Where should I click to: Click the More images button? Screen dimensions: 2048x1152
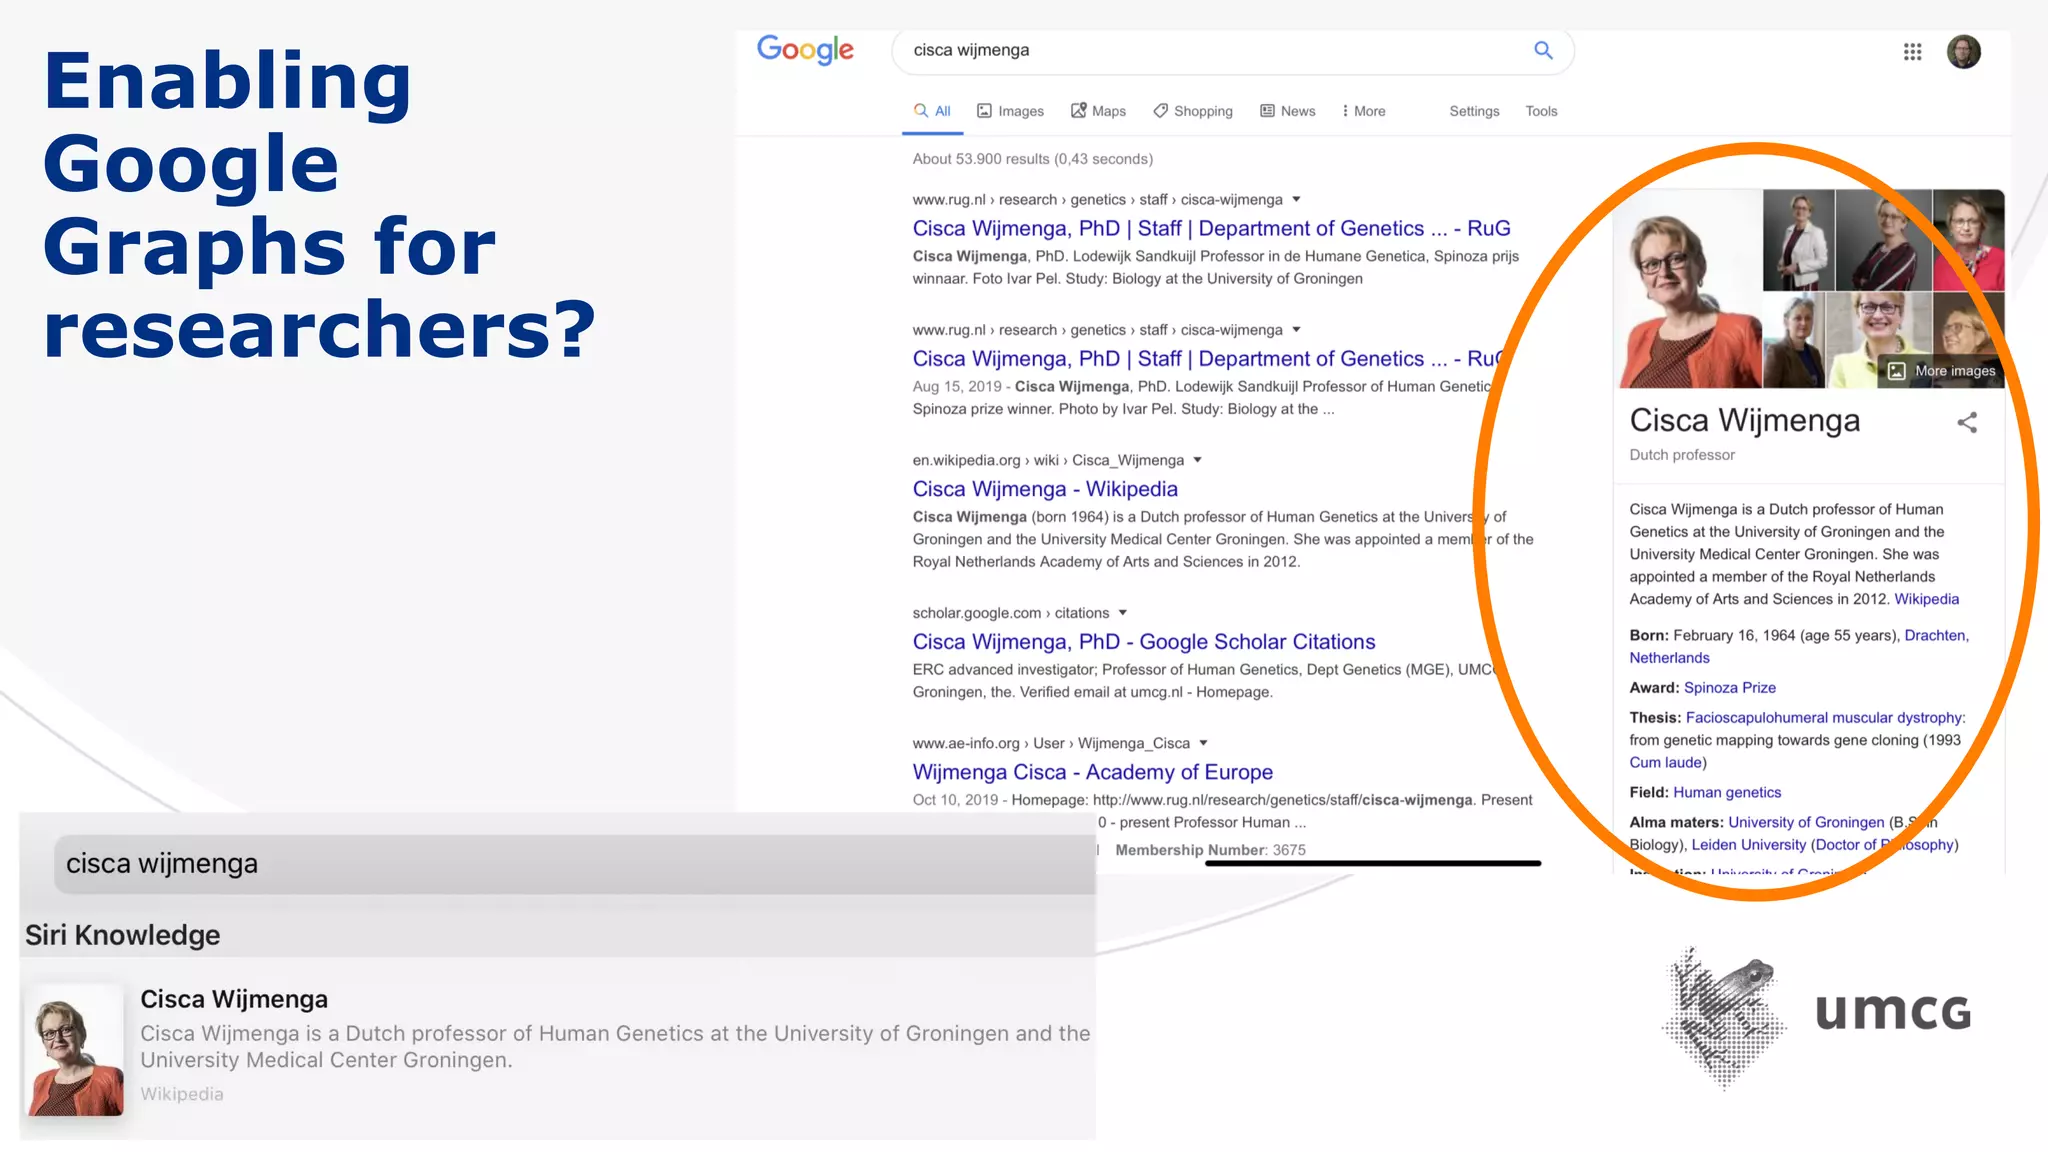point(1941,371)
